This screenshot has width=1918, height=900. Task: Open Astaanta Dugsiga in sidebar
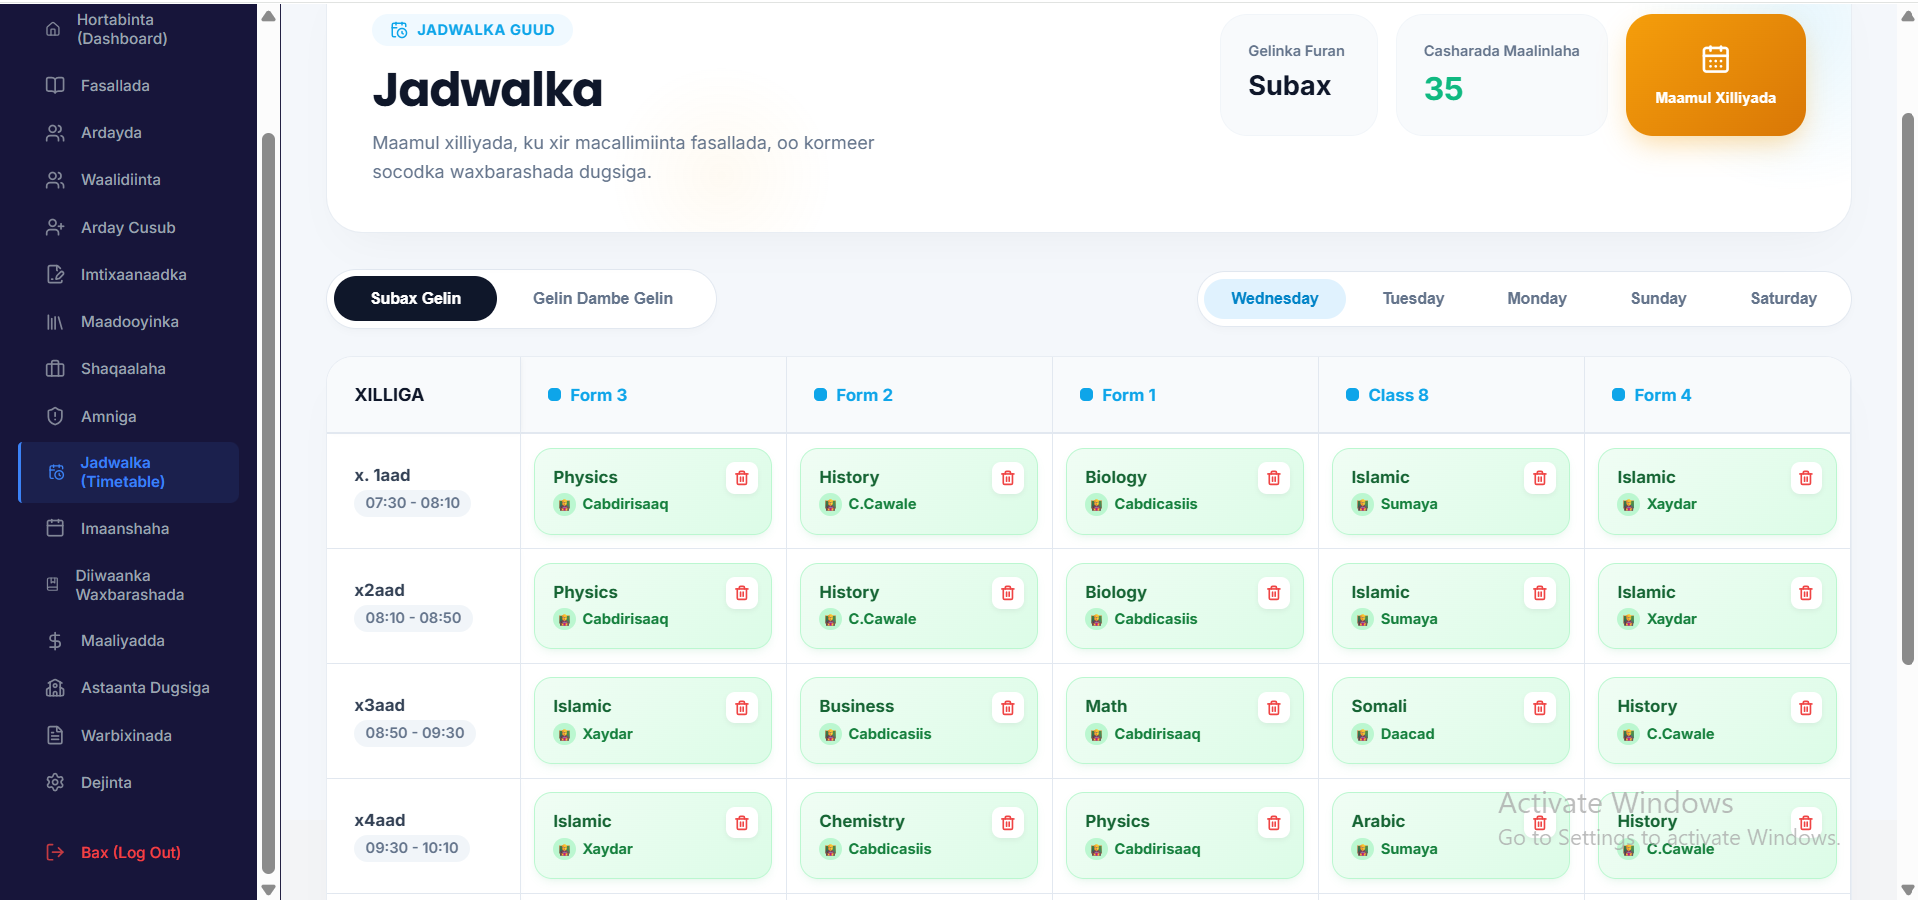[x=128, y=688]
